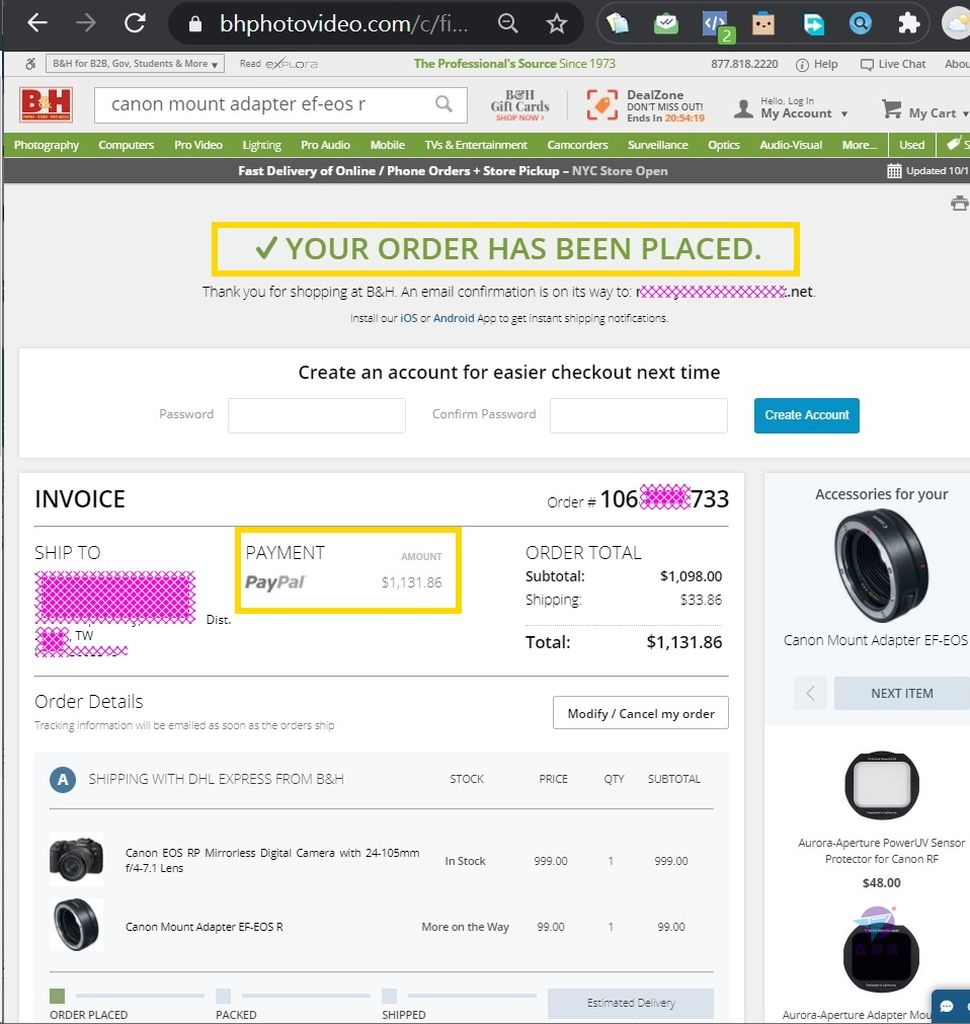This screenshot has height=1024, width=970.
Task: Expand the B&H for B2B, Gov, Students dropdown
Action: coord(135,63)
